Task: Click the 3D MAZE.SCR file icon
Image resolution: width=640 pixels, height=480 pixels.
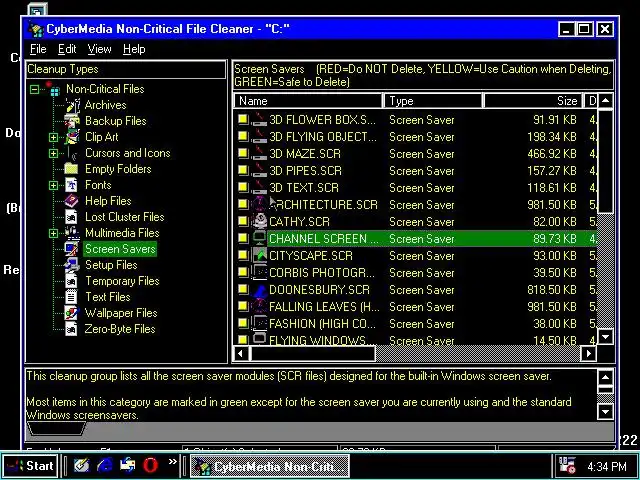Action: [x=259, y=154]
